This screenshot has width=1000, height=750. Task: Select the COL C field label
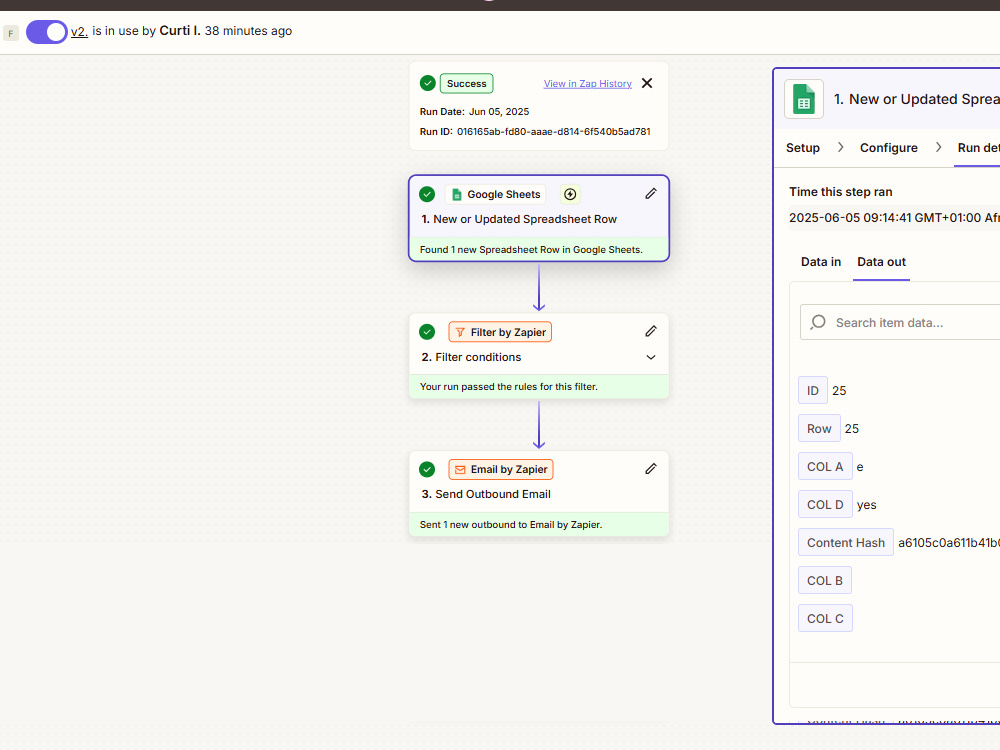(825, 619)
